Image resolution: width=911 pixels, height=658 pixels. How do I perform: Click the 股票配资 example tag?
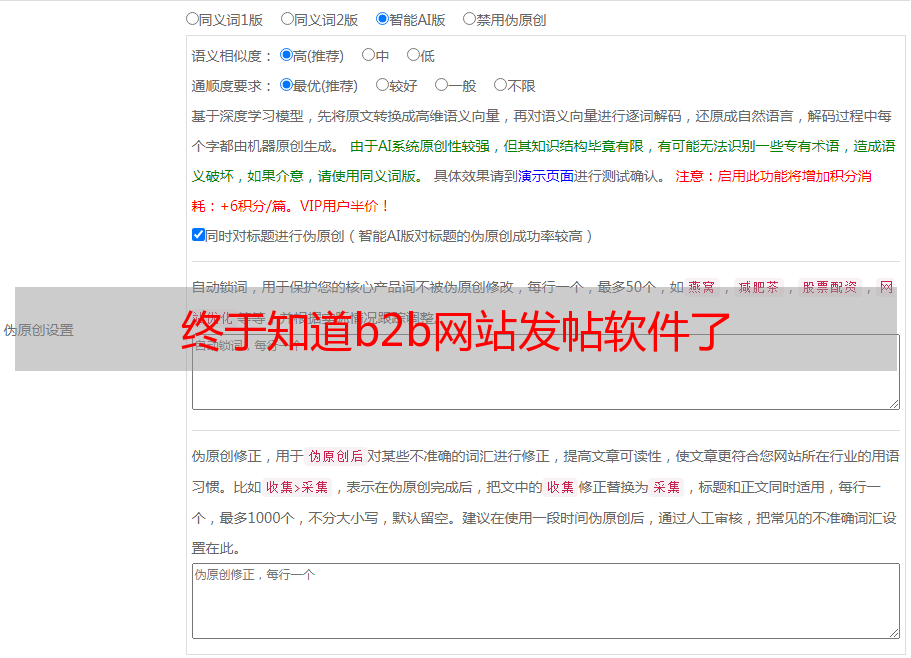pyautogui.click(x=830, y=287)
